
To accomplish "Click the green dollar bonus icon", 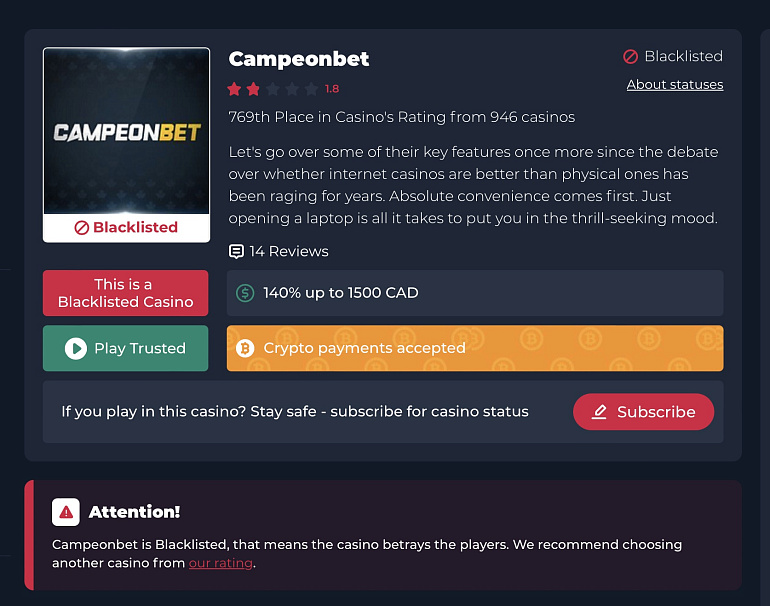I will [245, 293].
